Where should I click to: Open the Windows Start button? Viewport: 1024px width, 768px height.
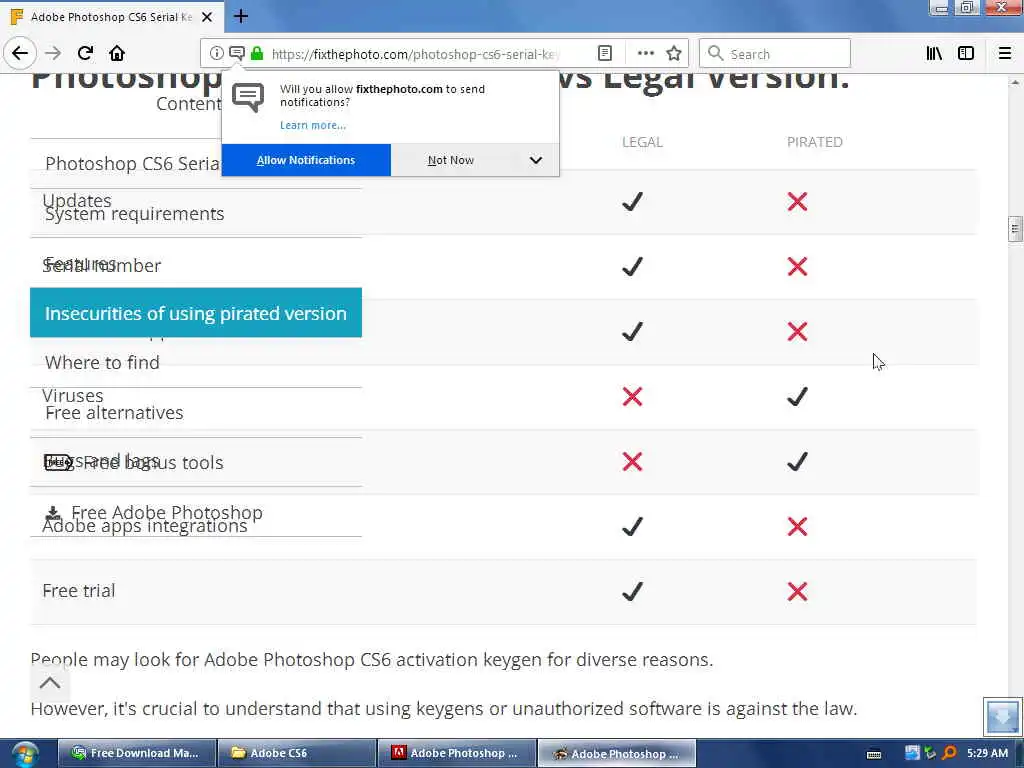(x=25, y=754)
